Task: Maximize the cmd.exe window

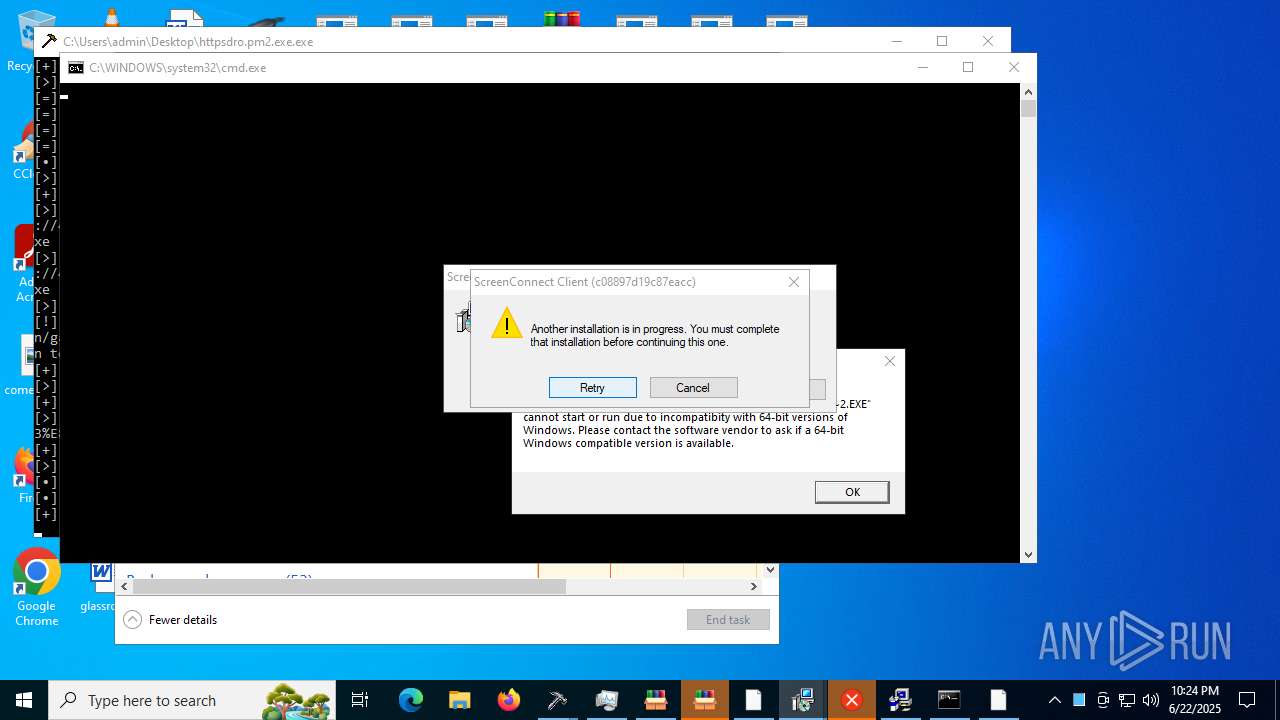Action: point(968,67)
